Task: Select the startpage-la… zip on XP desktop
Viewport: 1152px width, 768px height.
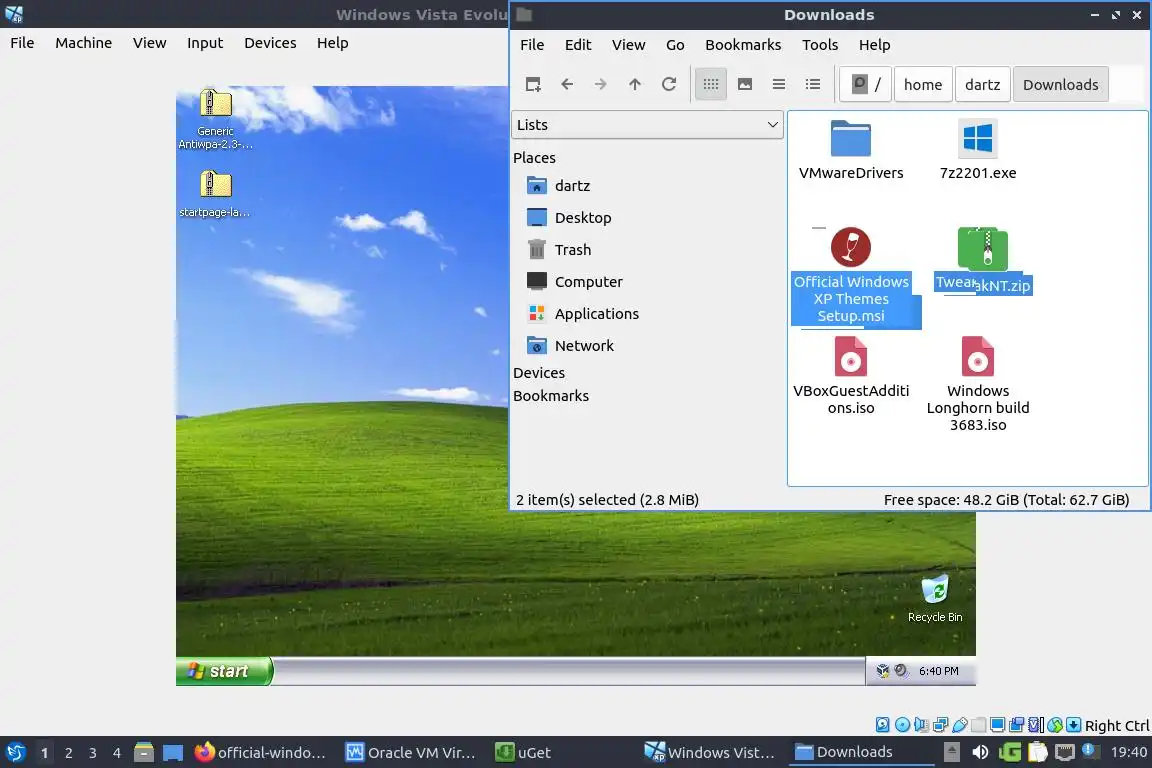Action: 215,194
